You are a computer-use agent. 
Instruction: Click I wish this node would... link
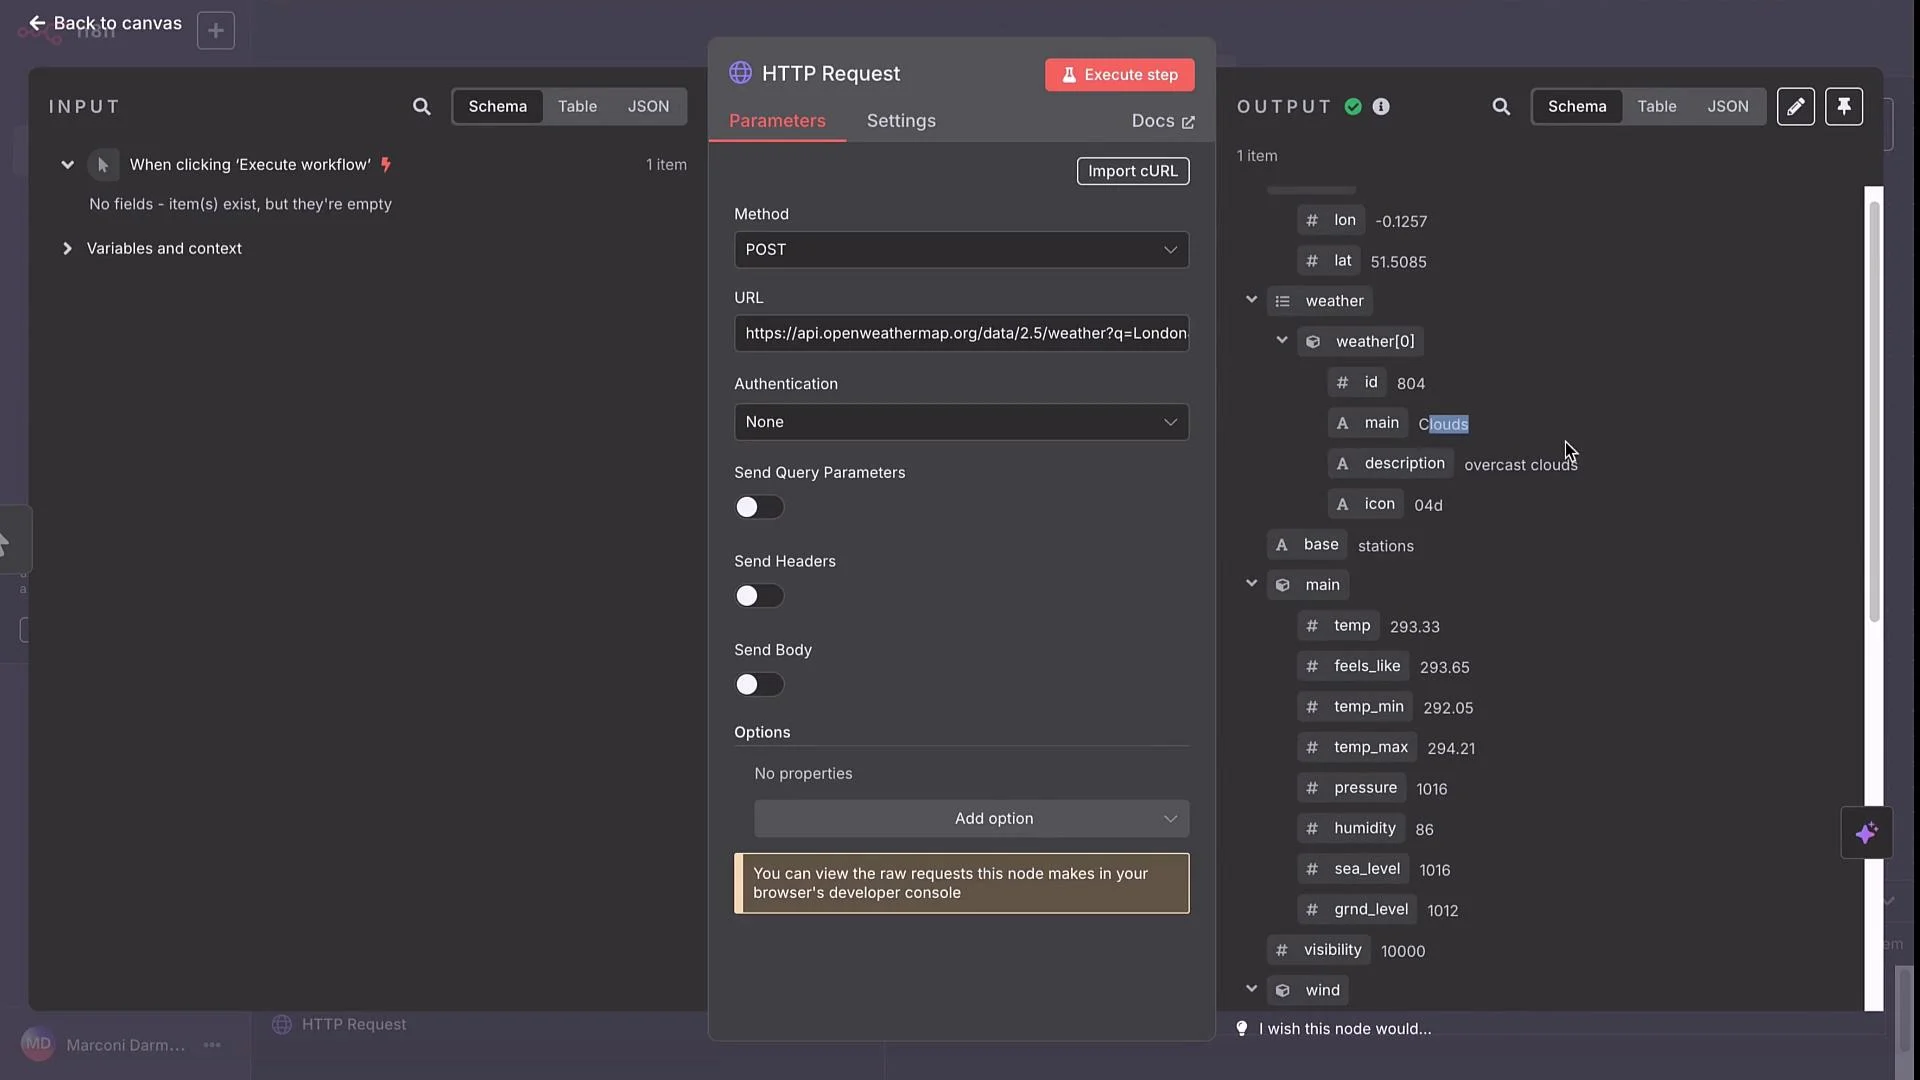tap(1345, 1028)
